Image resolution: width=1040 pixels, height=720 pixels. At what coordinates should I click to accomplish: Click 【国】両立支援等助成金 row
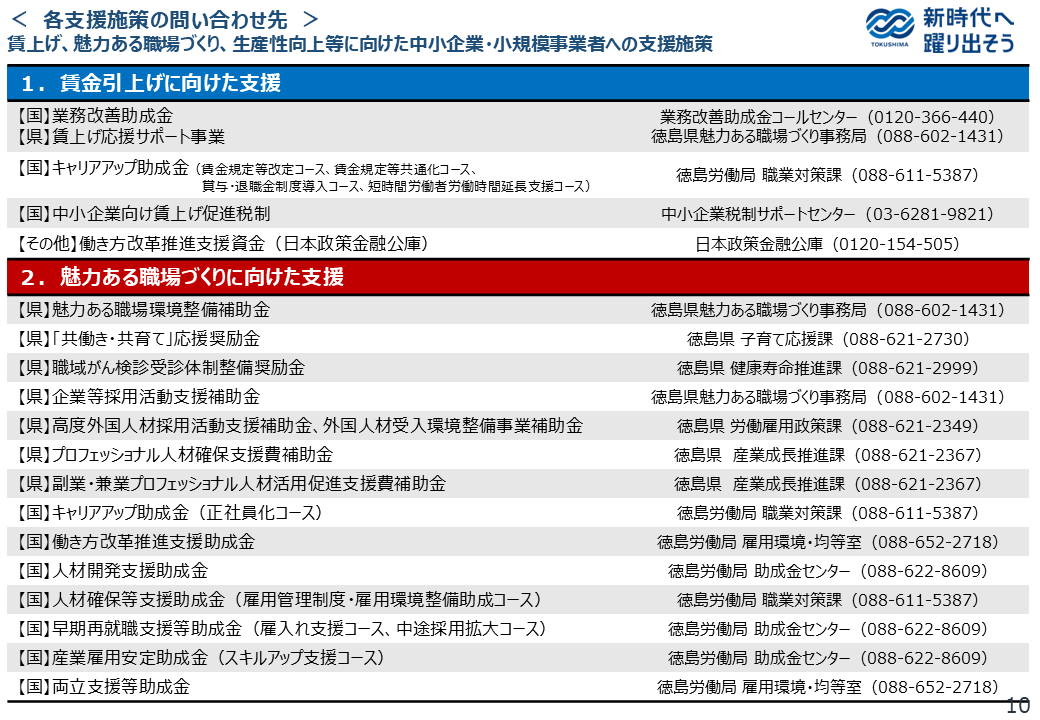coord(518,686)
